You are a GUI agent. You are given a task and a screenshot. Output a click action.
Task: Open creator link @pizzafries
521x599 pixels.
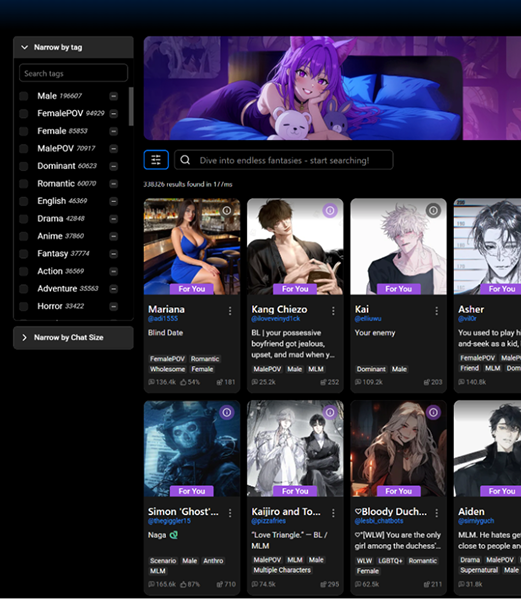pos(269,521)
